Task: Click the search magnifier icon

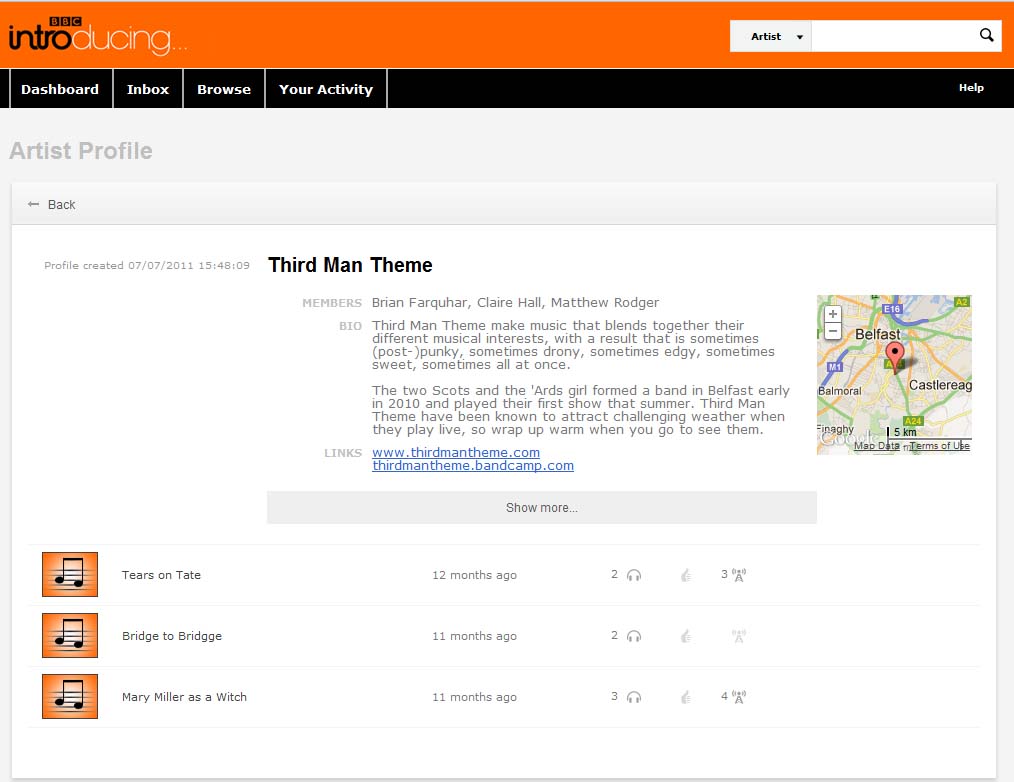Action: pos(986,36)
